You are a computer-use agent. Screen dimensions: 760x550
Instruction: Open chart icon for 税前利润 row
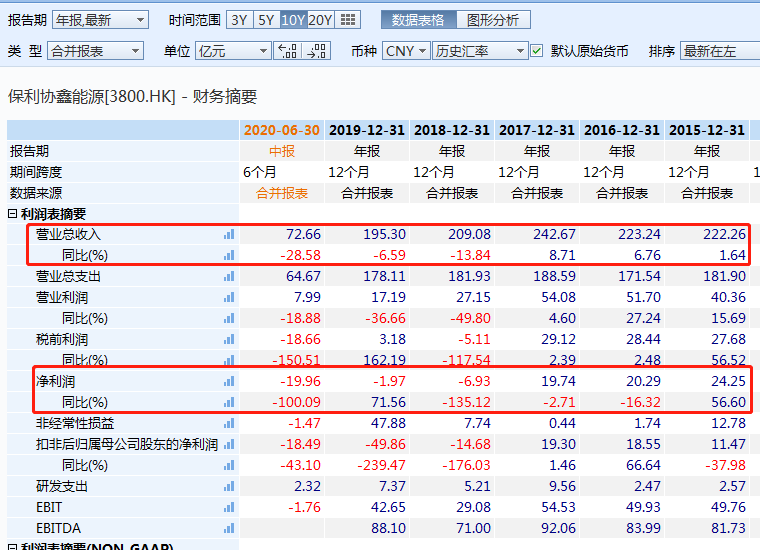(229, 340)
